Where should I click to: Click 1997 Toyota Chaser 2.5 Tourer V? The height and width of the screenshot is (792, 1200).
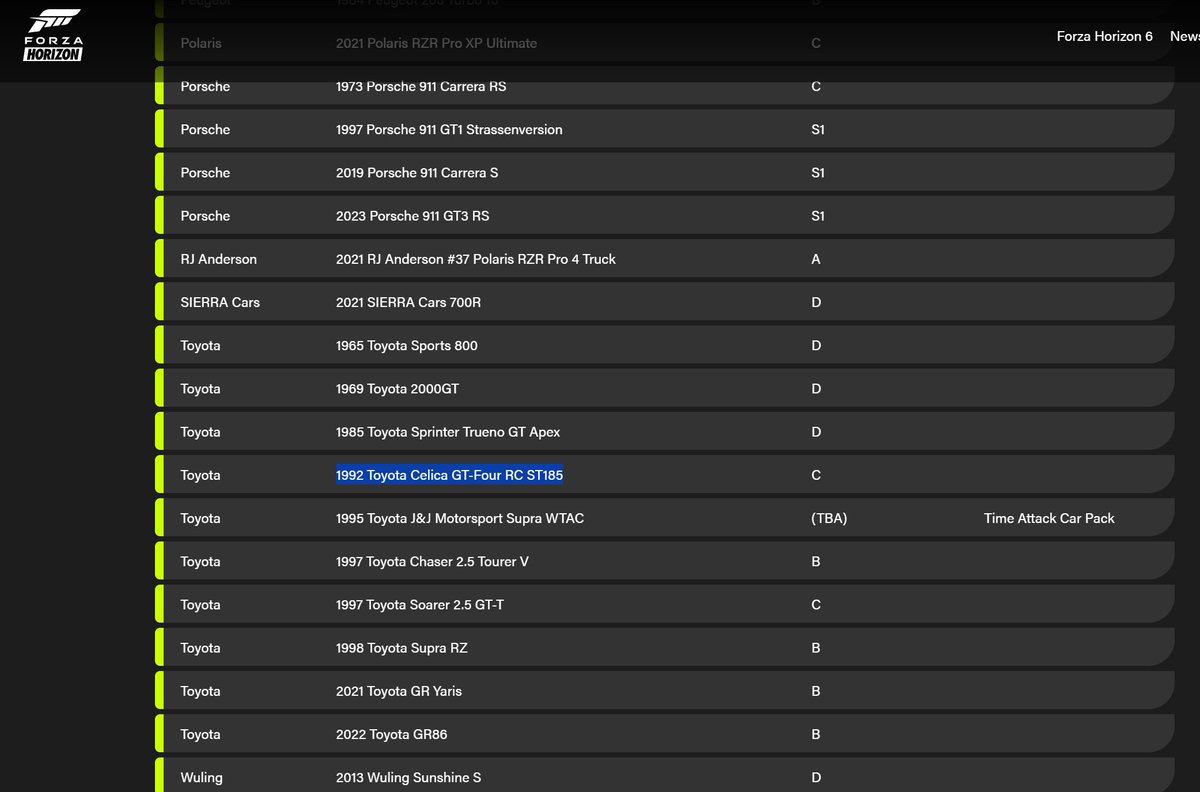[432, 561]
